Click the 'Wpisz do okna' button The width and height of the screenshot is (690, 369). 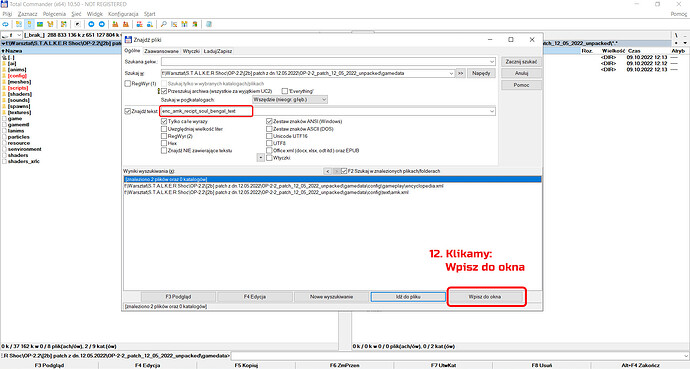point(484,297)
